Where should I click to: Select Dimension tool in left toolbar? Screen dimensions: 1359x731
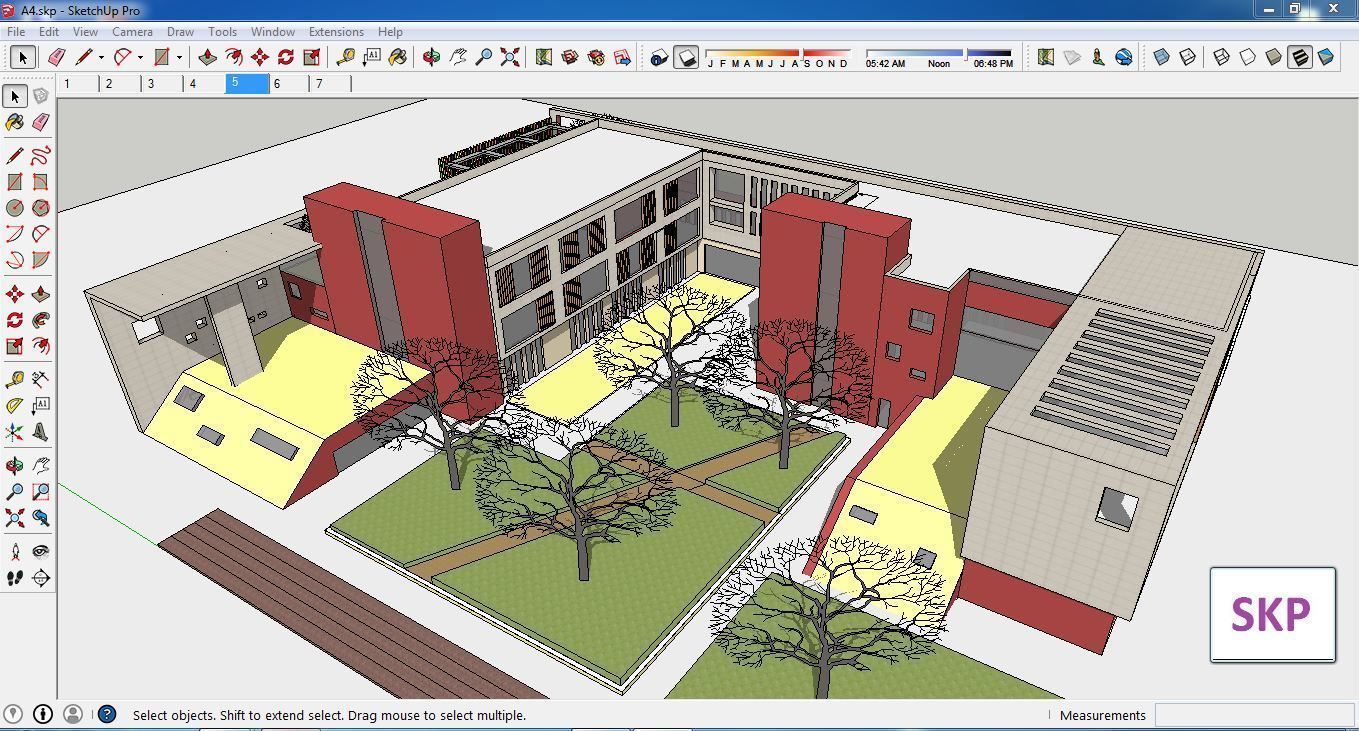[40, 379]
